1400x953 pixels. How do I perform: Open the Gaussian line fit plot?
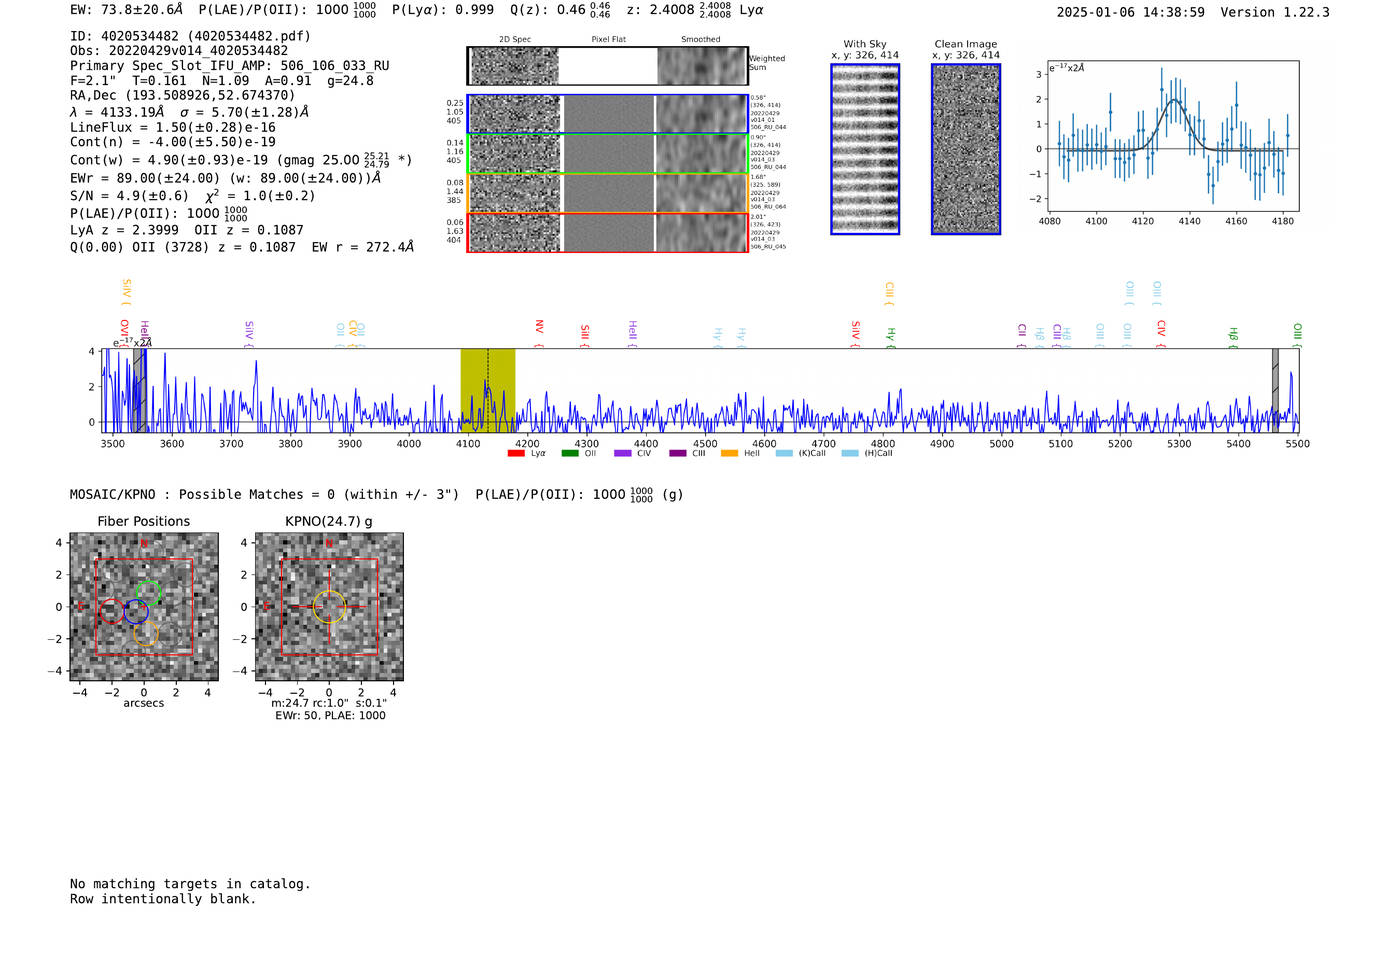click(x=1172, y=137)
